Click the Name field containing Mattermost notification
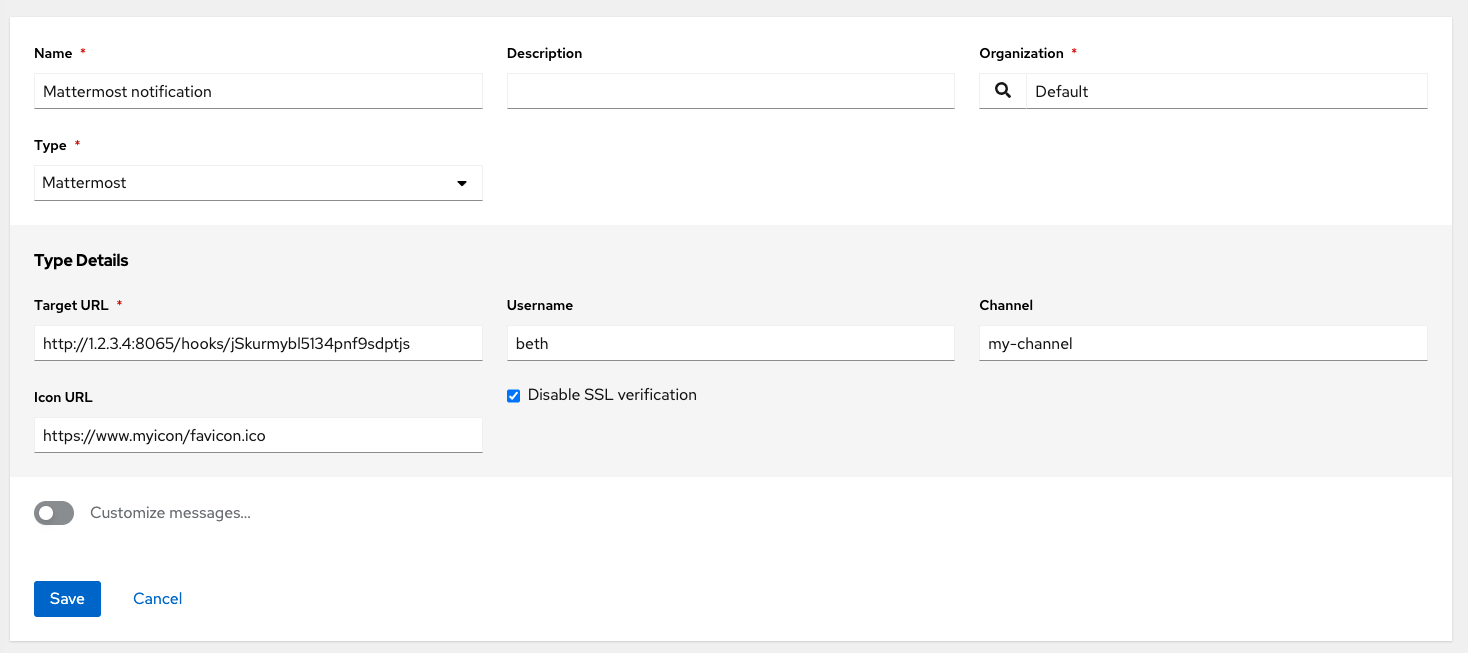This screenshot has width=1468, height=653. pos(258,91)
